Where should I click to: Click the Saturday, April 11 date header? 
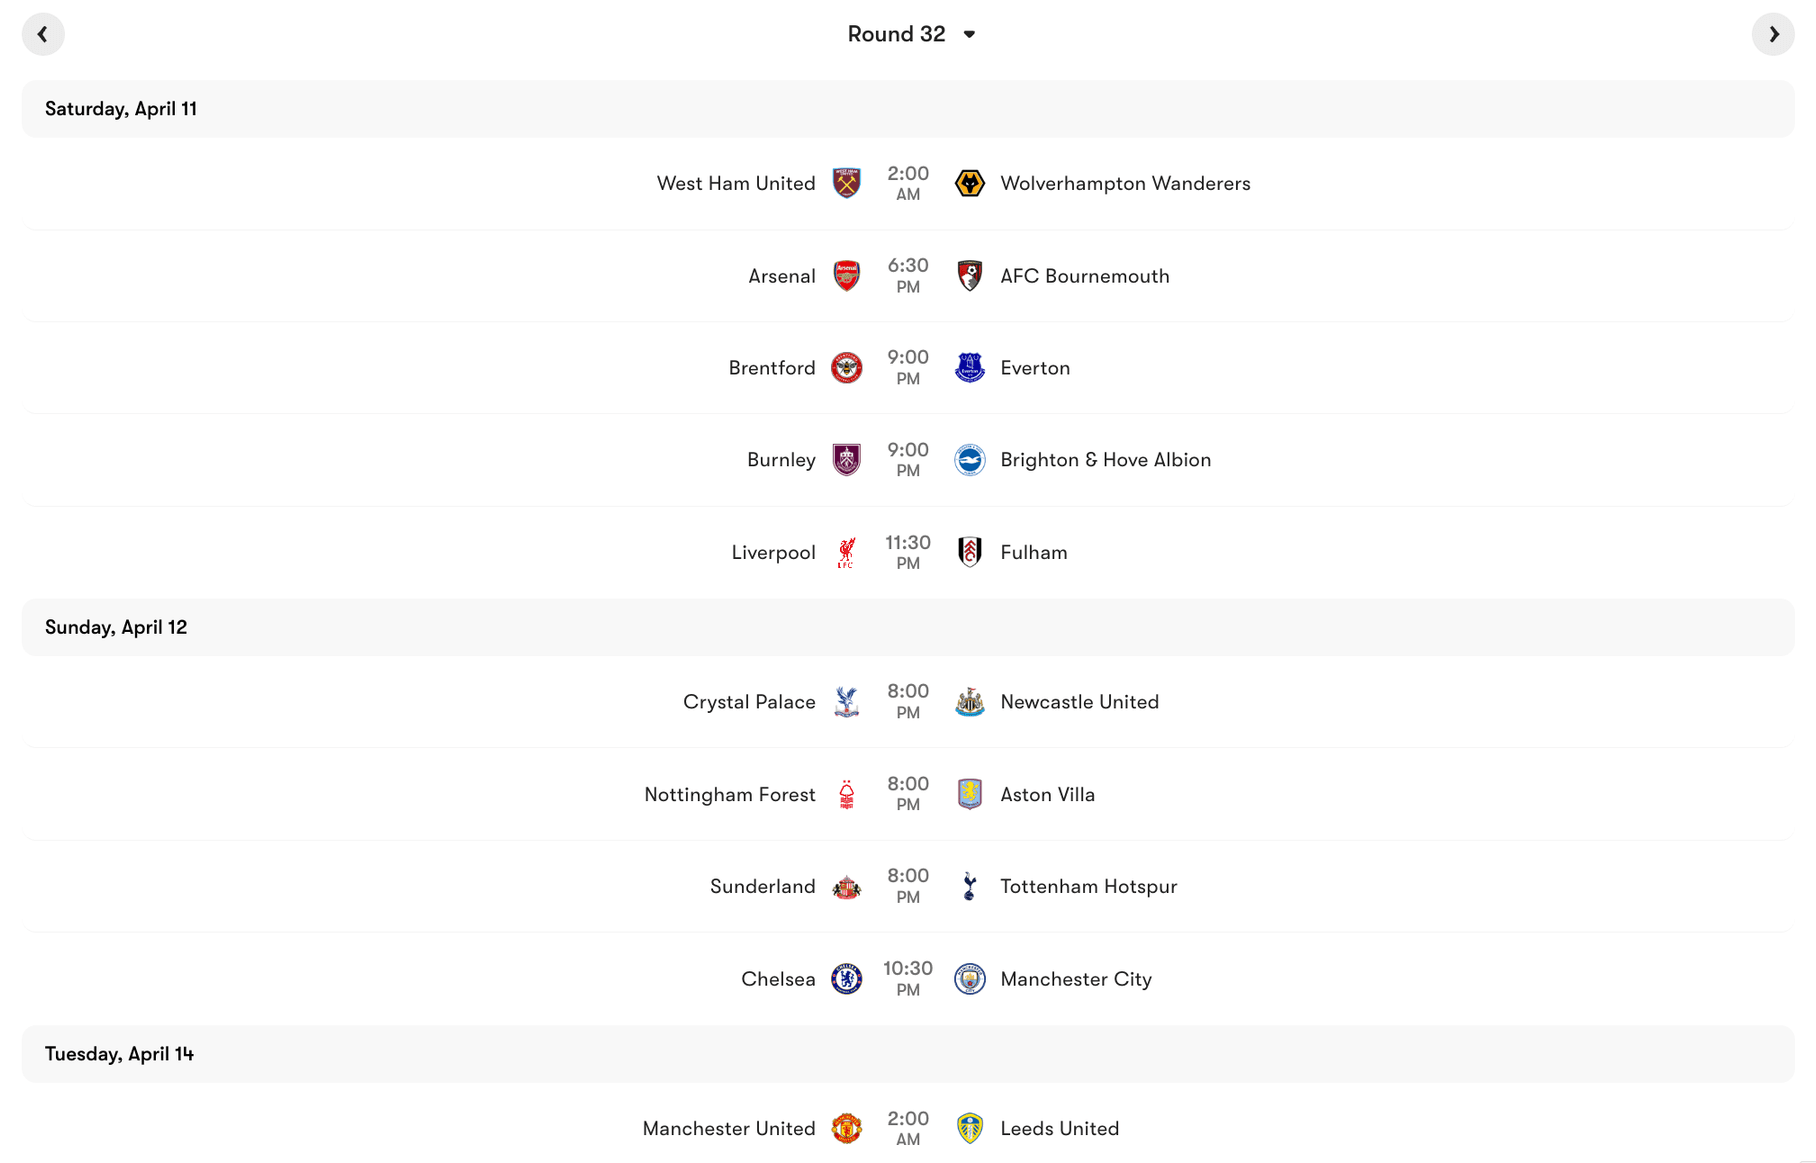click(120, 108)
